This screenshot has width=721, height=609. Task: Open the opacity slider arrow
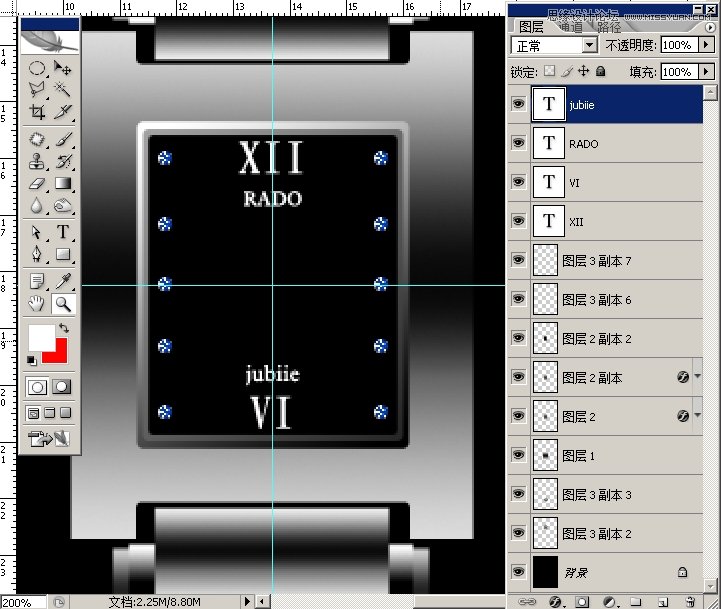(706, 45)
